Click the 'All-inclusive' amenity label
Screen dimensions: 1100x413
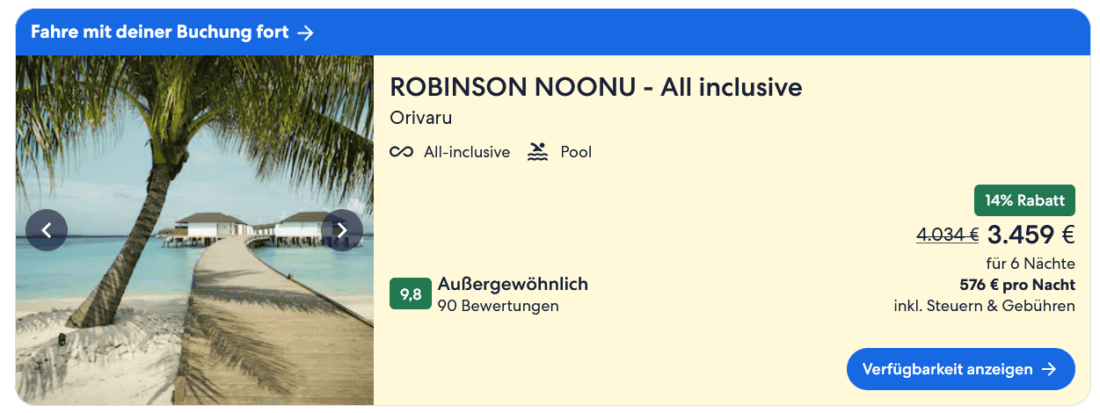click(x=466, y=153)
